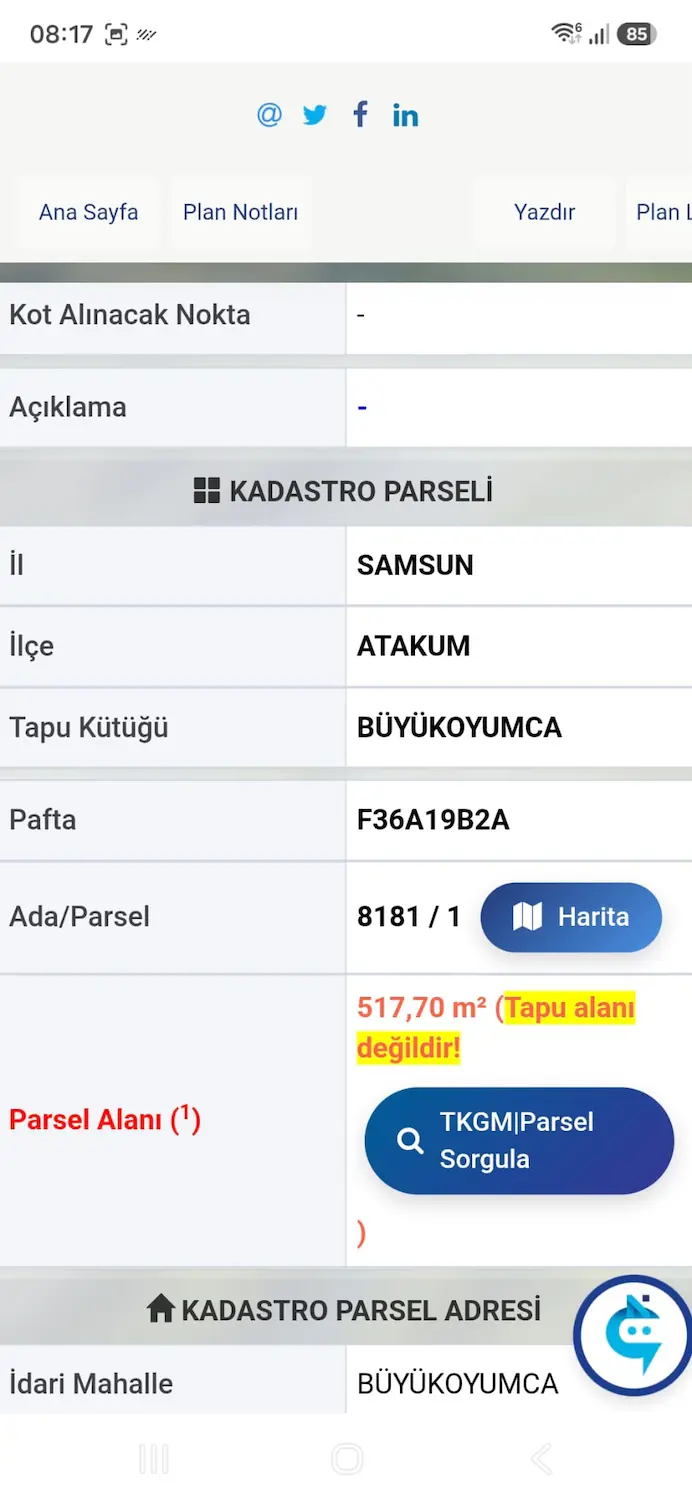The width and height of the screenshot is (692, 1500).
Task: Click the TKGM|Parsel Sorgula button
Action: [519, 1141]
